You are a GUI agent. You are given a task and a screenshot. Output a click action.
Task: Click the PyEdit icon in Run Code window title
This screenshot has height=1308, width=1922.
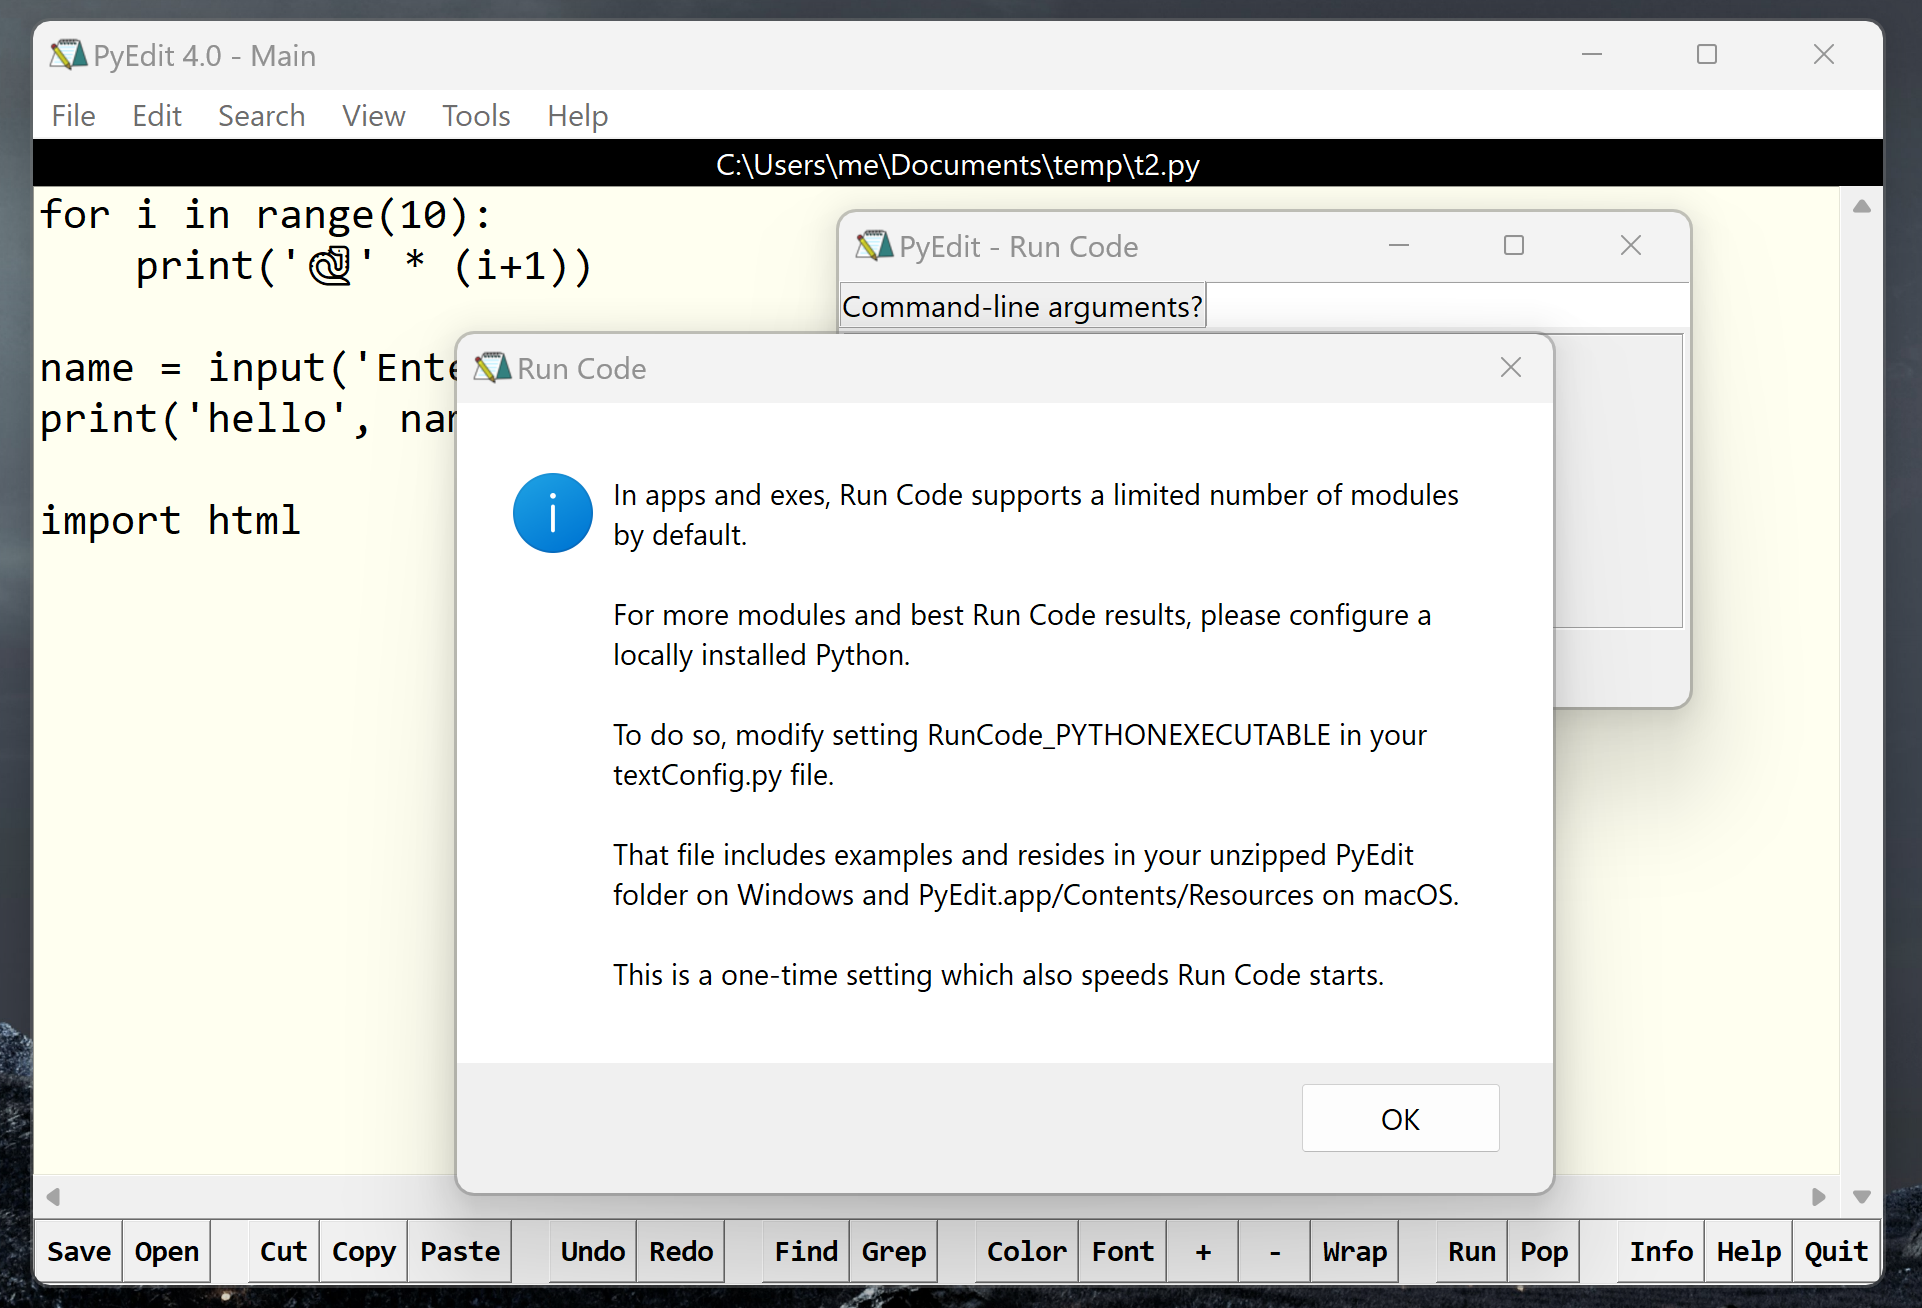click(874, 246)
